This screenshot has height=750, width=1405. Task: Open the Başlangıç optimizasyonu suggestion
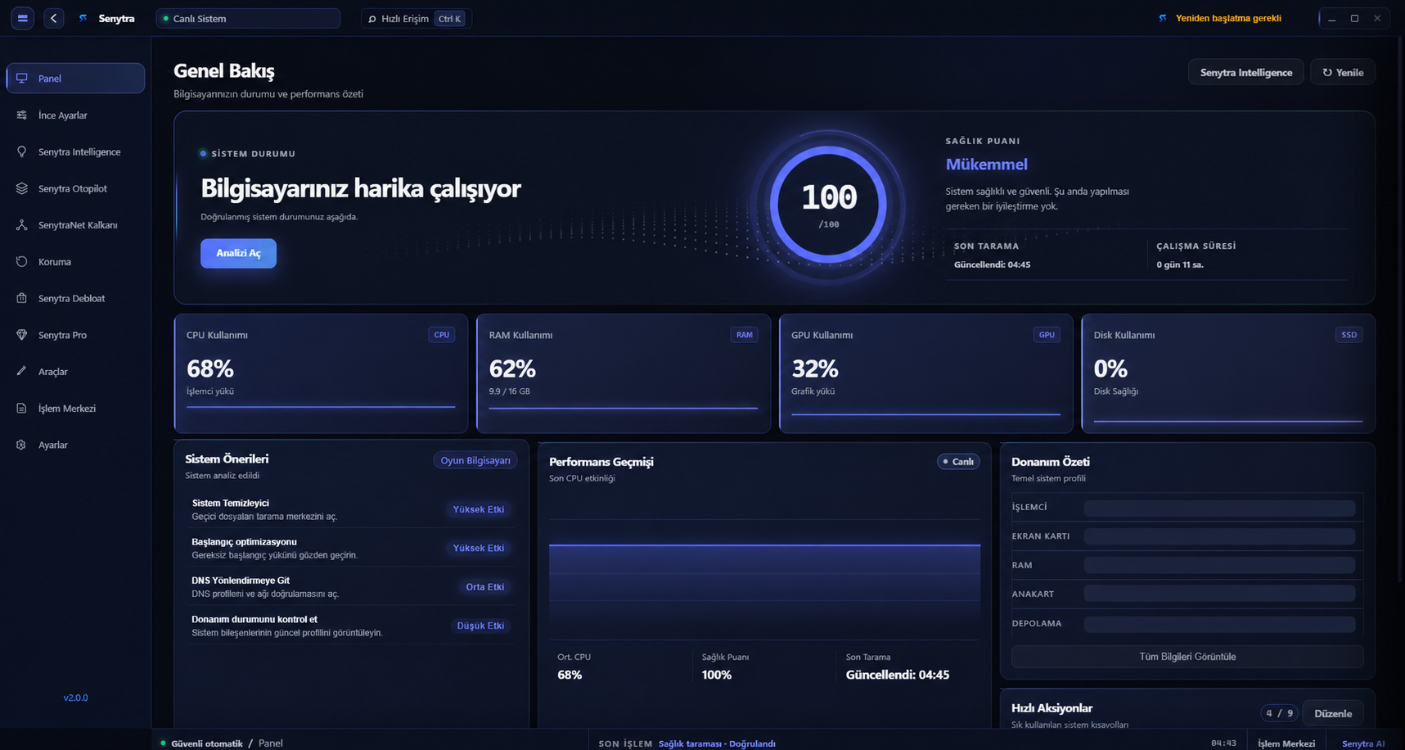pos(351,548)
